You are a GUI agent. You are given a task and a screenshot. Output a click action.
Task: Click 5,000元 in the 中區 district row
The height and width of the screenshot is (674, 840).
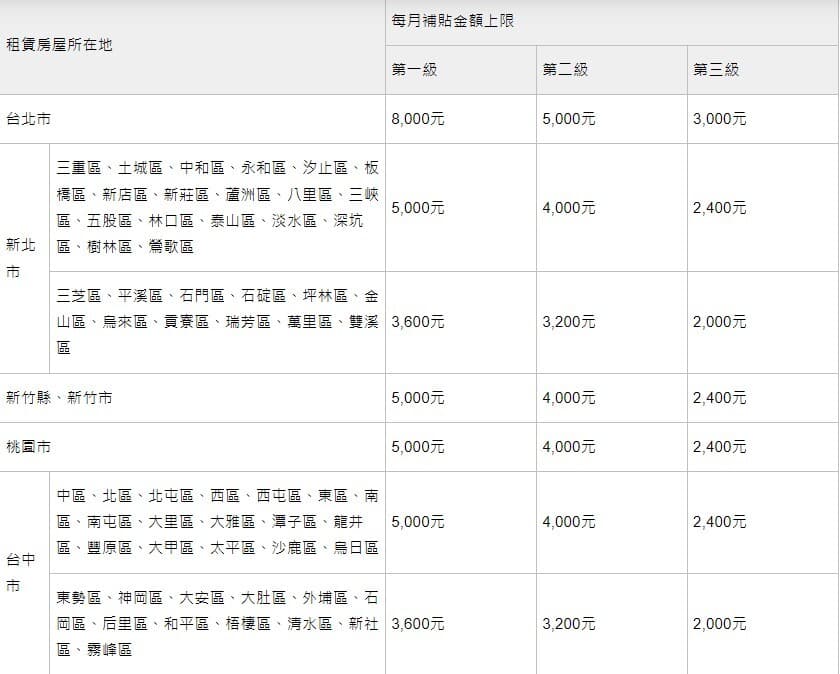[418, 522]
